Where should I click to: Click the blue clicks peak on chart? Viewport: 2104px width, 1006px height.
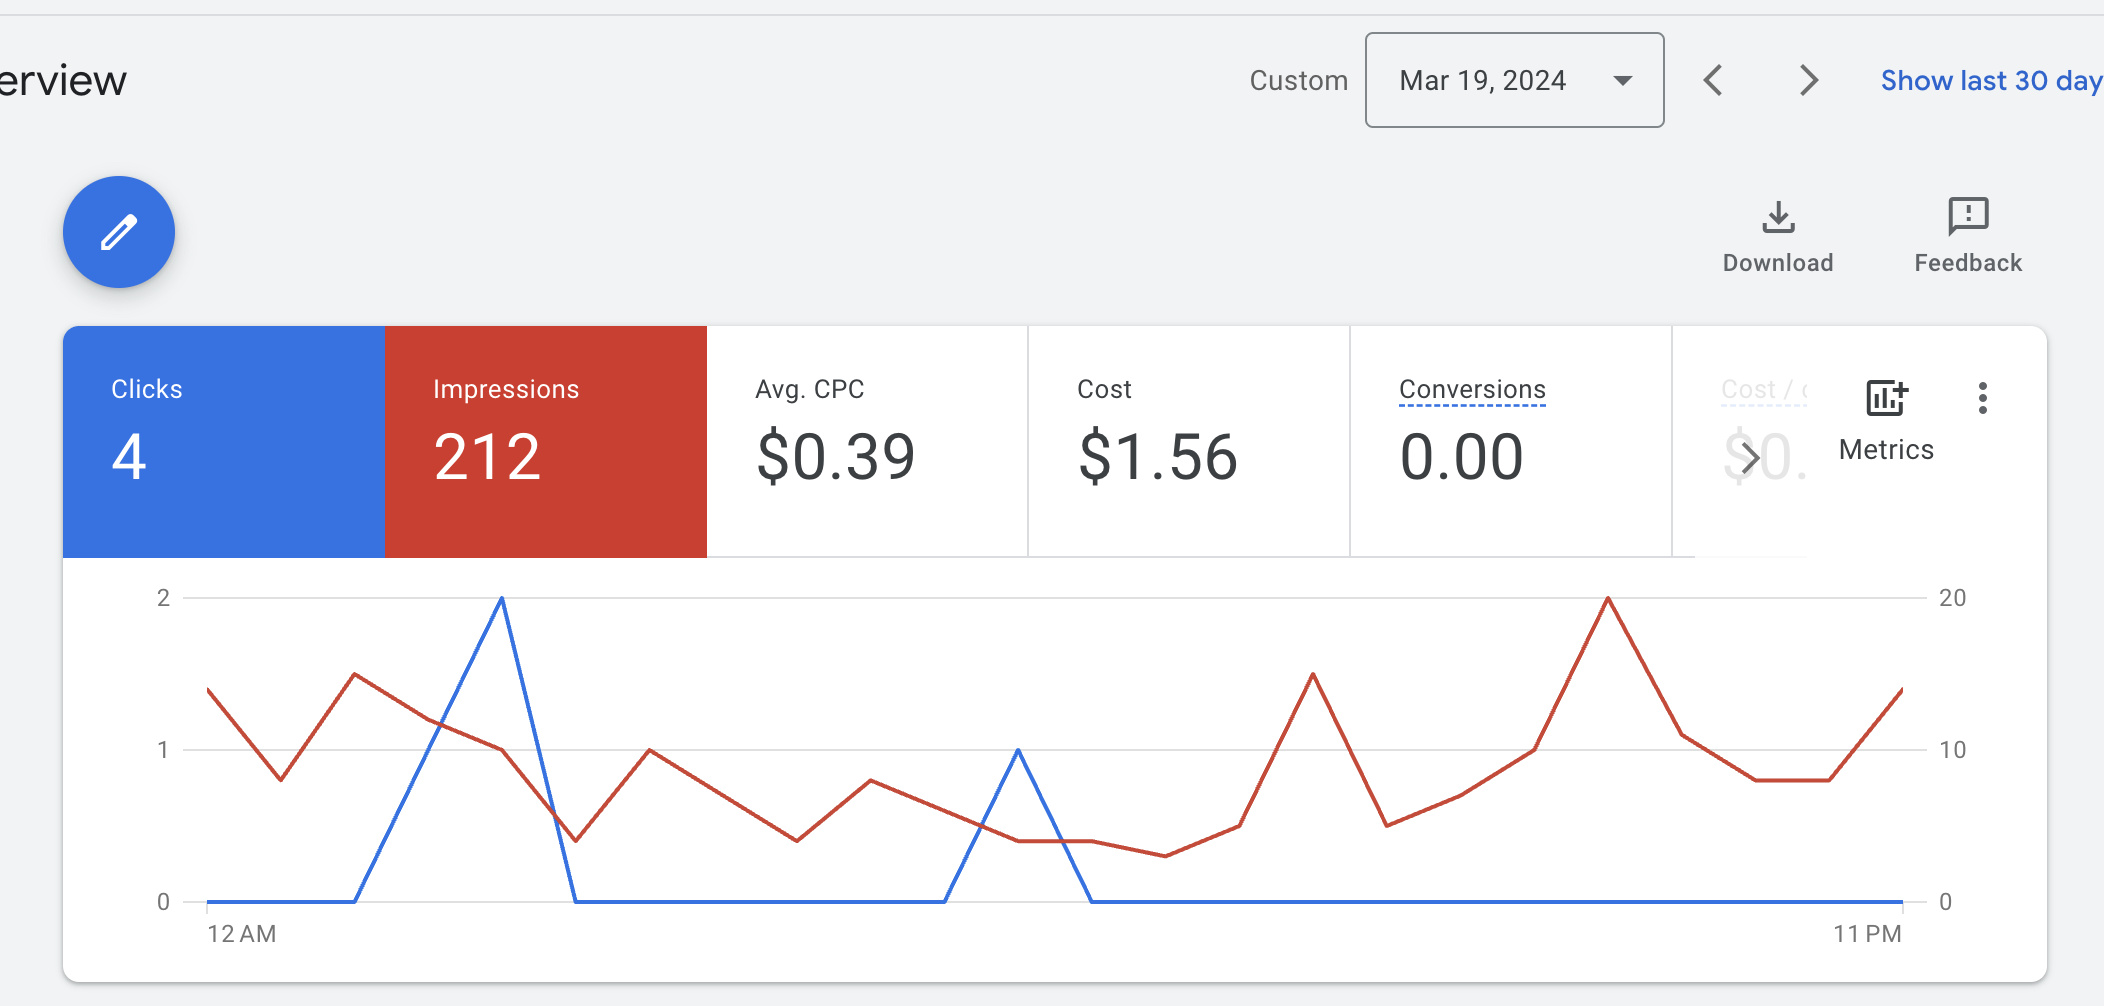tap(502, 598)
